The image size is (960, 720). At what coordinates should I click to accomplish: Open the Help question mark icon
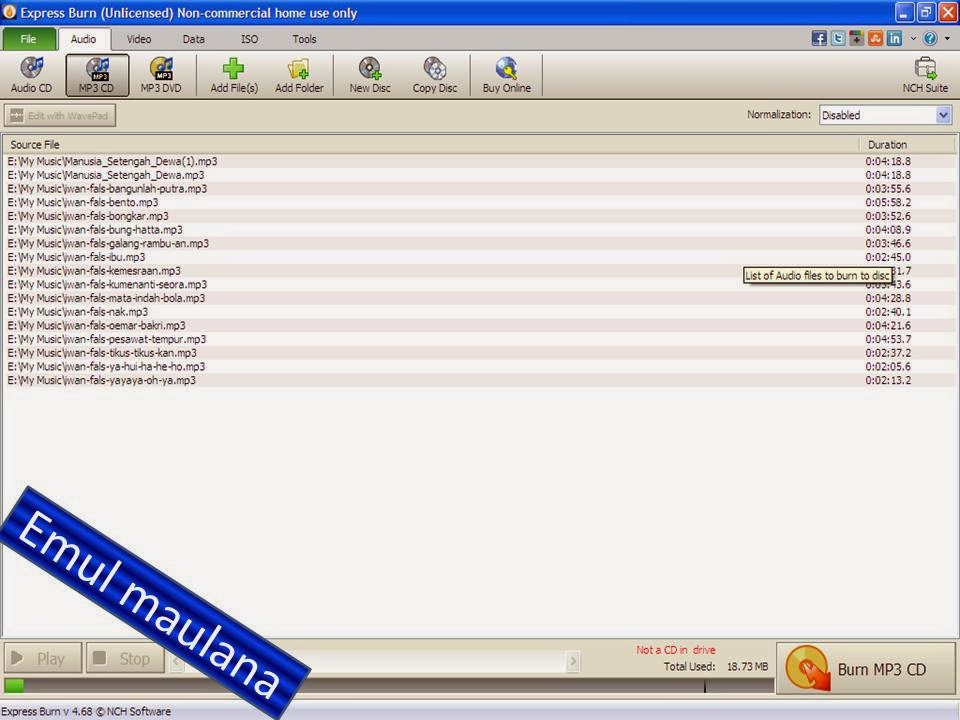931,38
